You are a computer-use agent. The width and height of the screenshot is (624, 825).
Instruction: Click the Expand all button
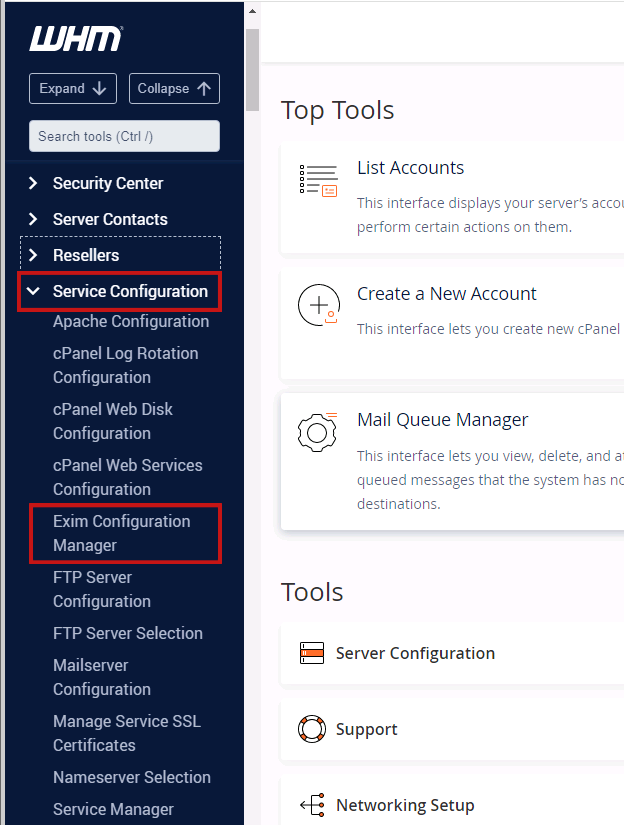pos(73,88)
